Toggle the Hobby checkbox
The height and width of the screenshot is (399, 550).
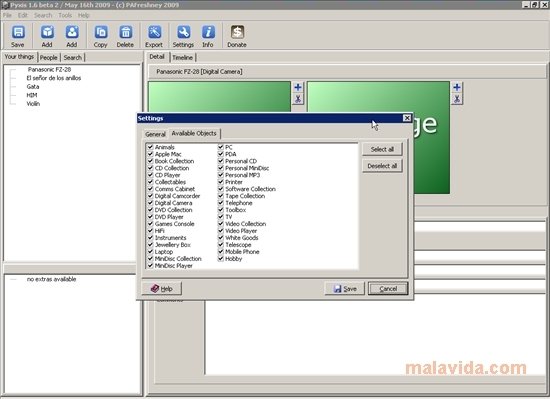coord(221,259)
